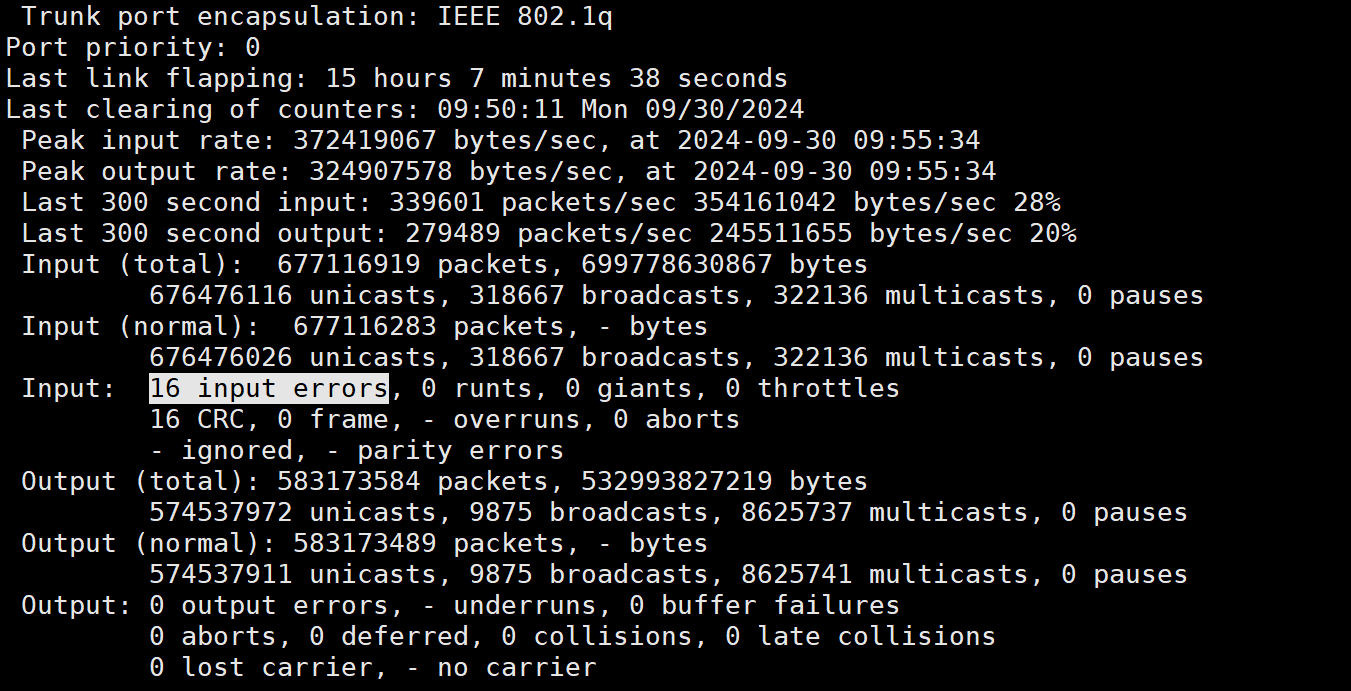
Task: Click the peak output rate value 324907578
Action: tap(380, 171)
